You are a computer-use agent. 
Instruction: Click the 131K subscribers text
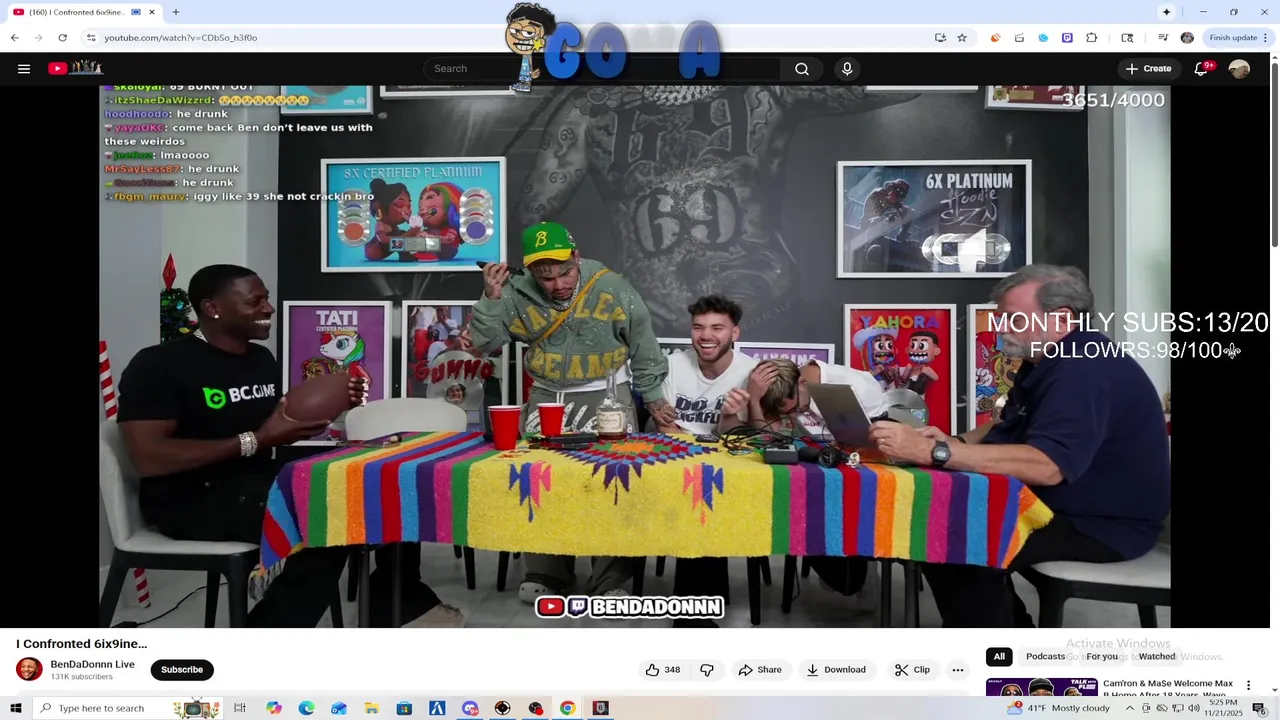point(82,677)
